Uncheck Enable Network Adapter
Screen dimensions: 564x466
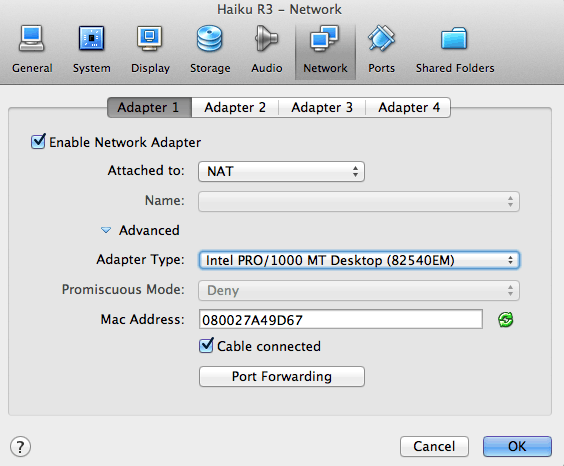pyautogui.click(x=38, y=142)
